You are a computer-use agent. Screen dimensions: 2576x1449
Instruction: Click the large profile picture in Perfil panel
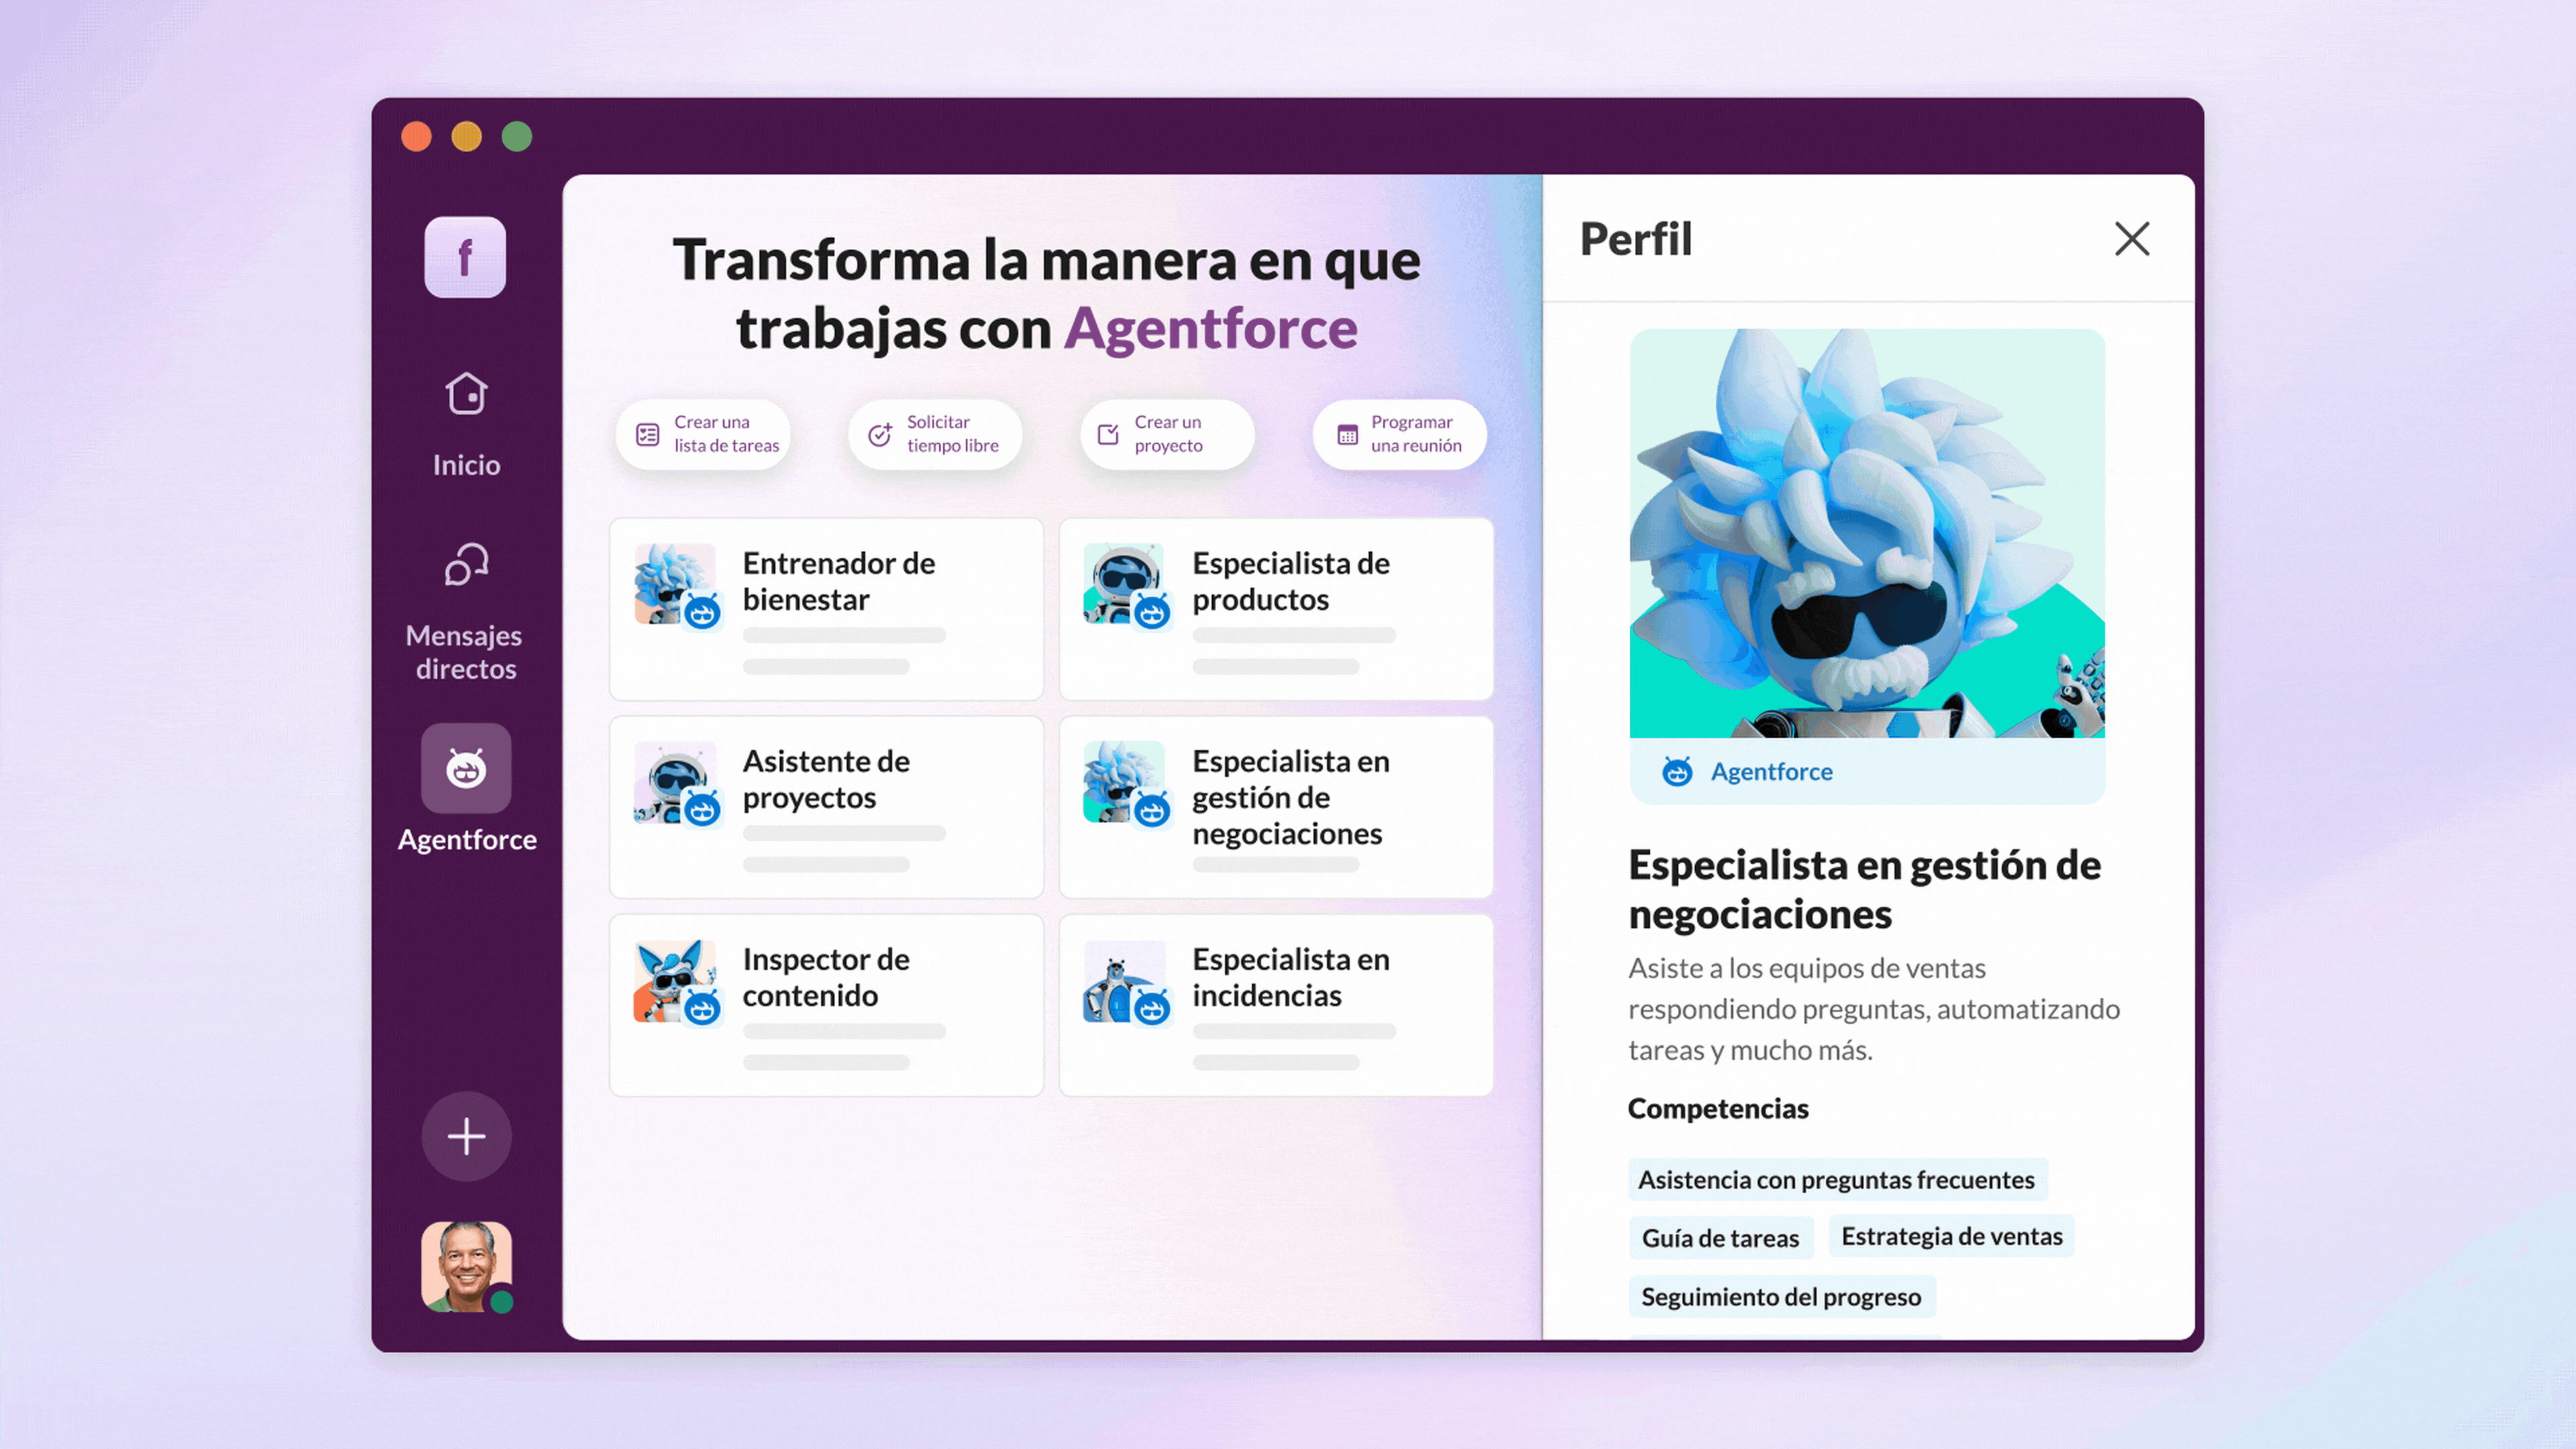pyautogui.click(x=1867, y=533)
